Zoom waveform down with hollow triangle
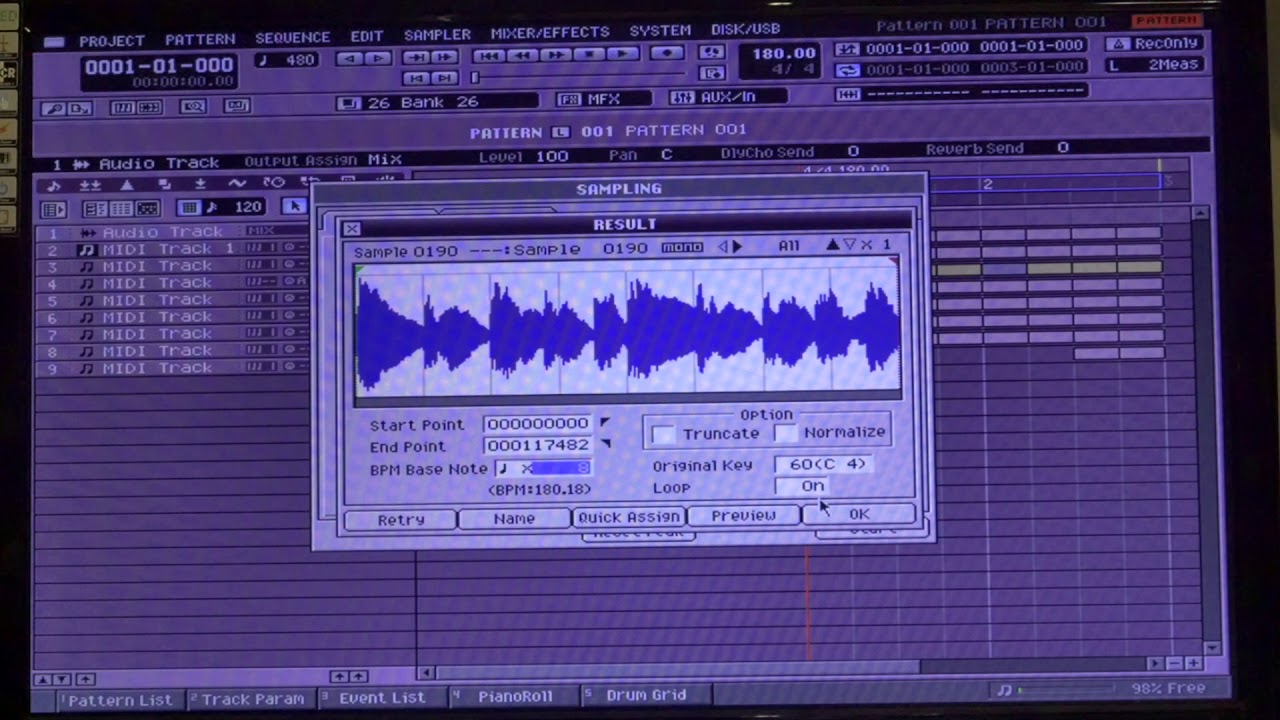 tap(849, 245)
